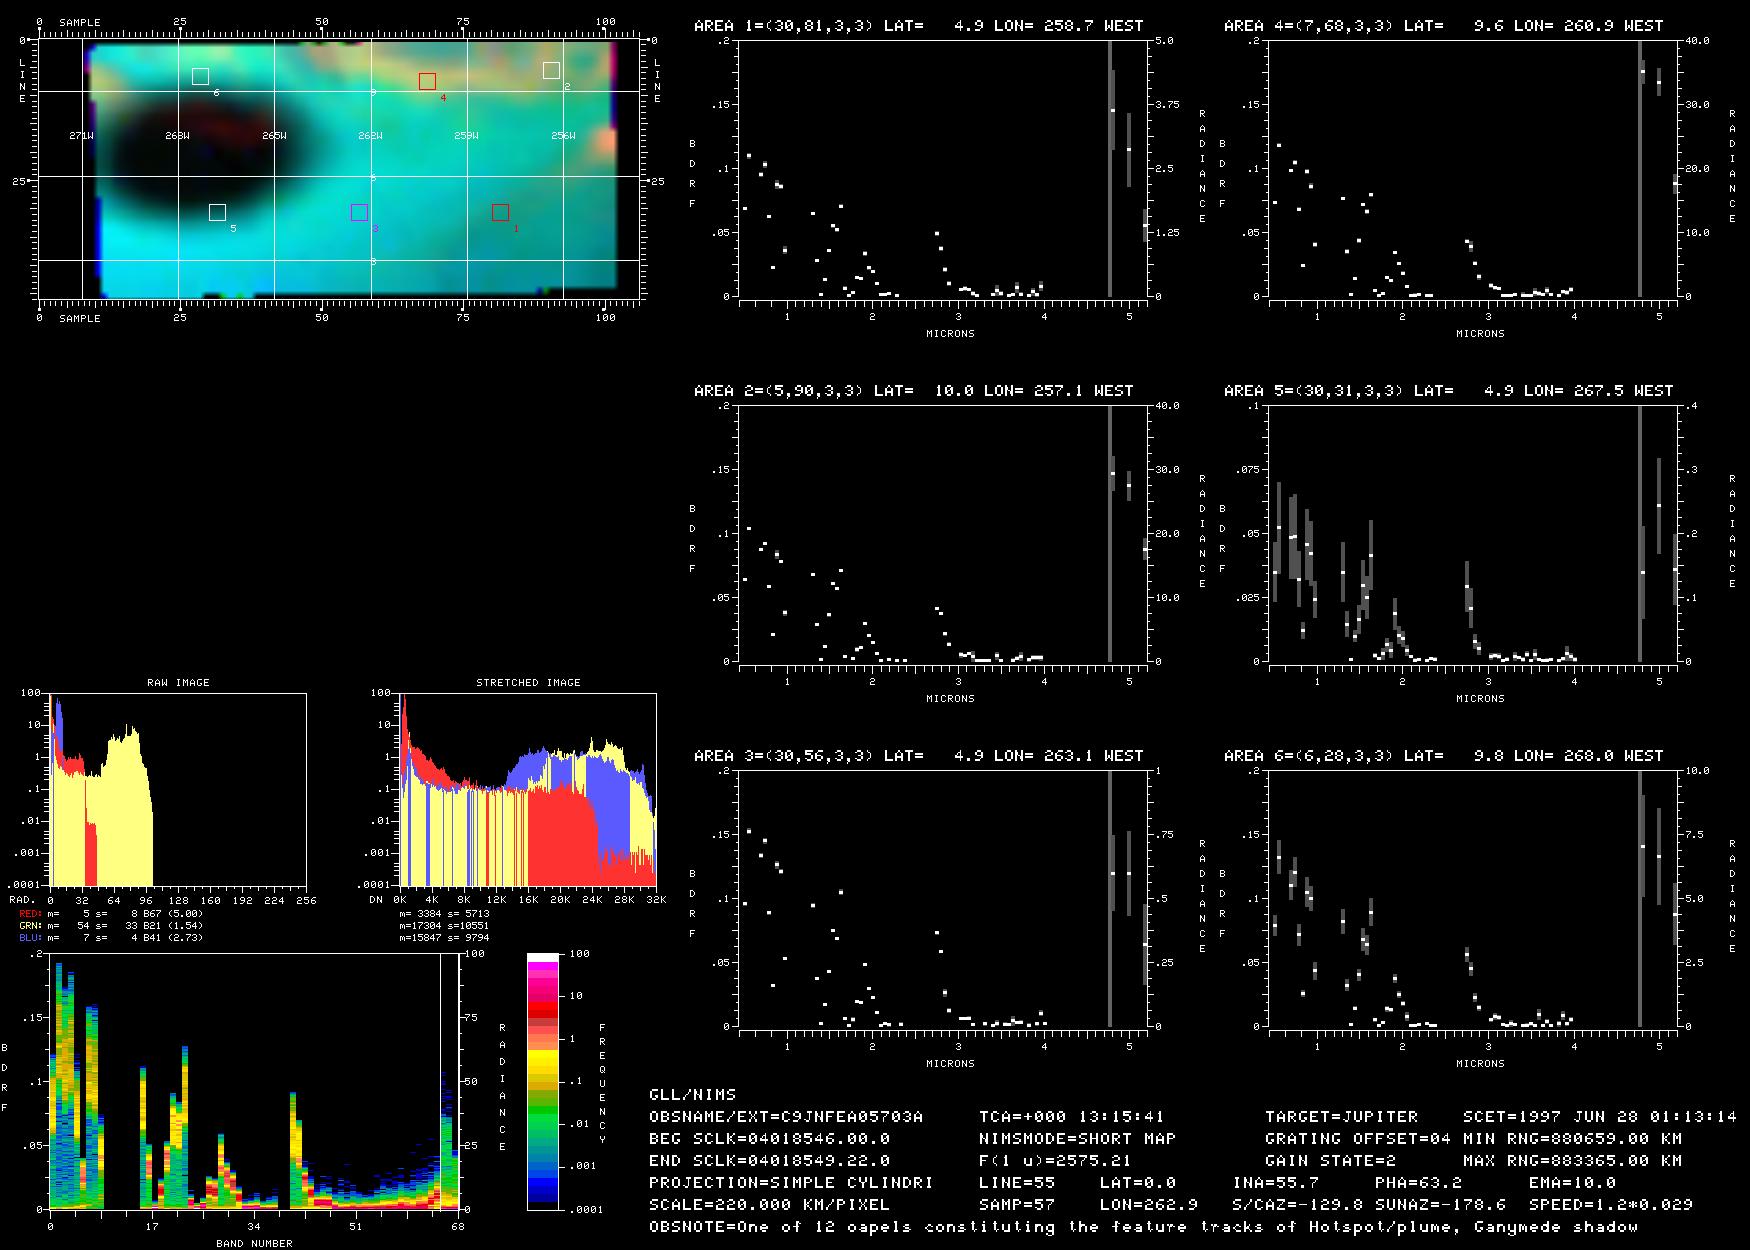
Task: Click the frequency color scale bar
Action: pos(543,1081)
